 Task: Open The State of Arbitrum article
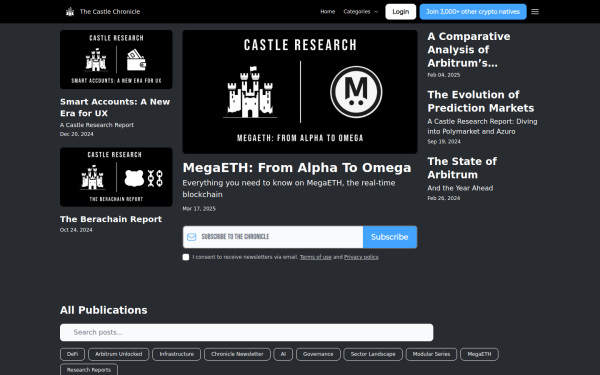click(x=462, y=168)
